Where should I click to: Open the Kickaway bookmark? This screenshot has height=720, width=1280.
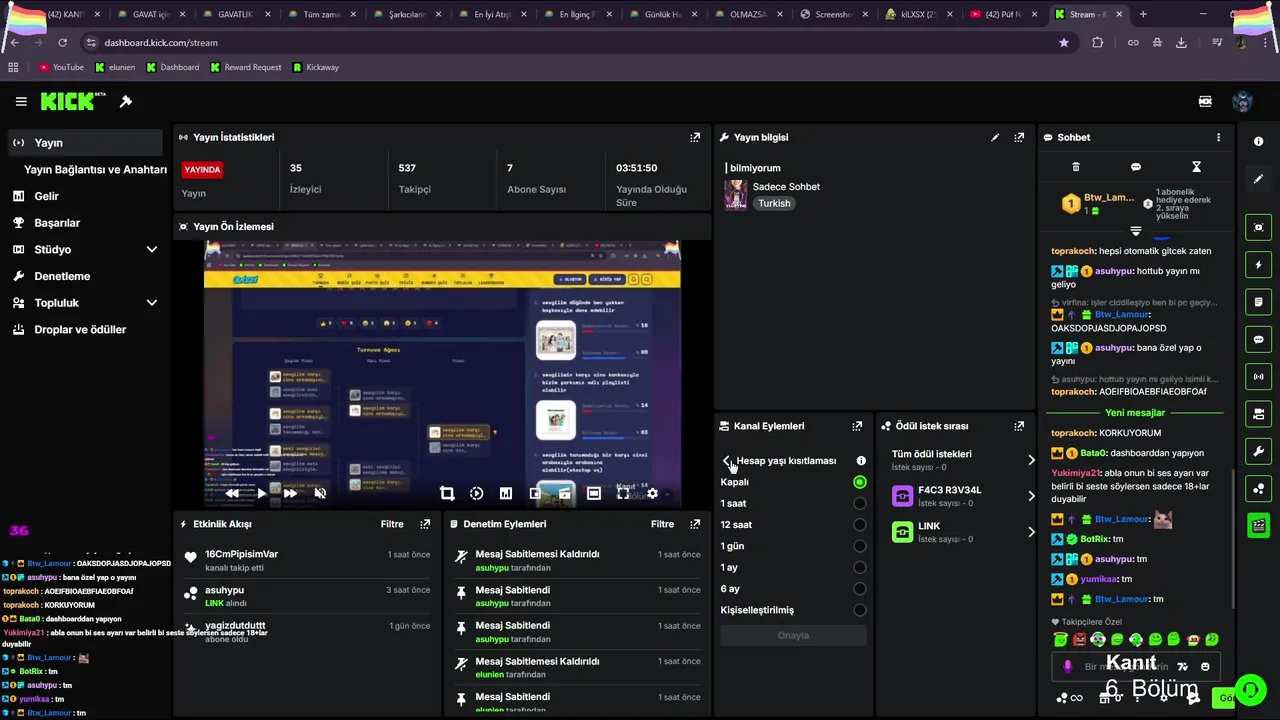316,67
